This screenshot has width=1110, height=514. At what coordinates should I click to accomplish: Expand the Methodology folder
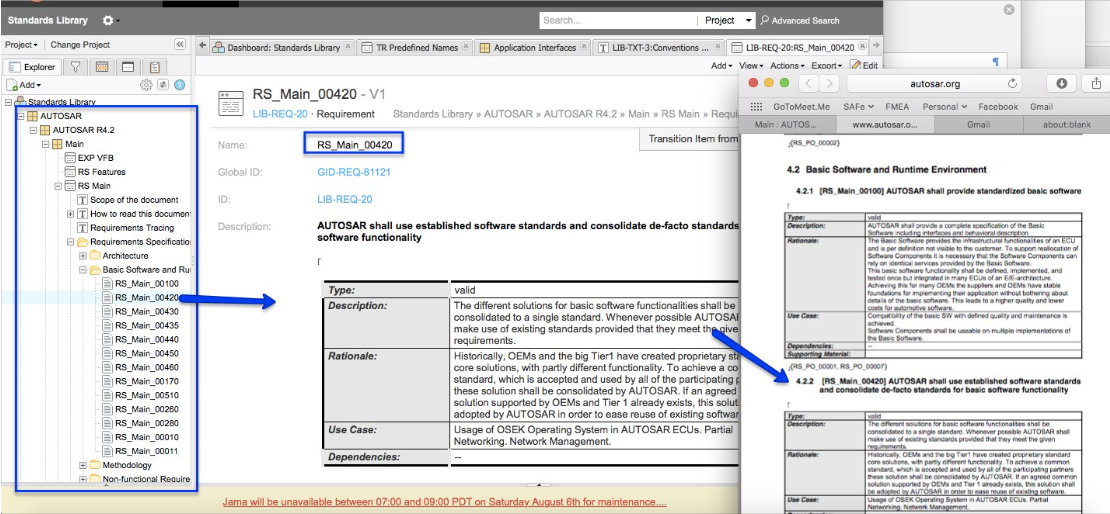click(x=83, y=465)
